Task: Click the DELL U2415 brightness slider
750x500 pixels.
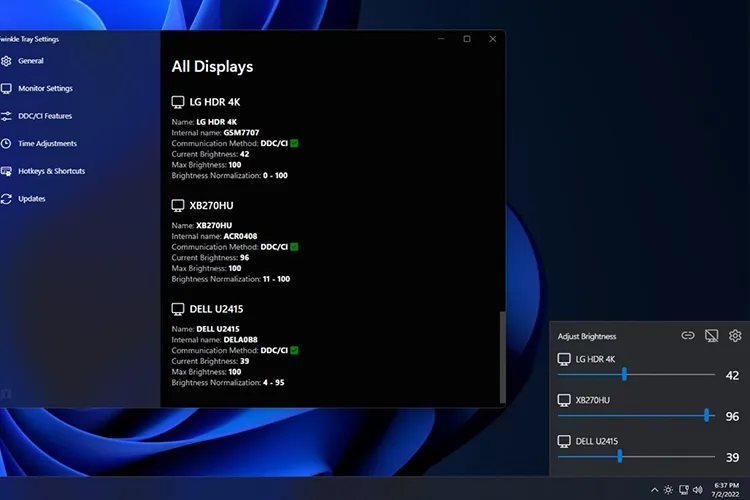Action: [x=620, y=456]
